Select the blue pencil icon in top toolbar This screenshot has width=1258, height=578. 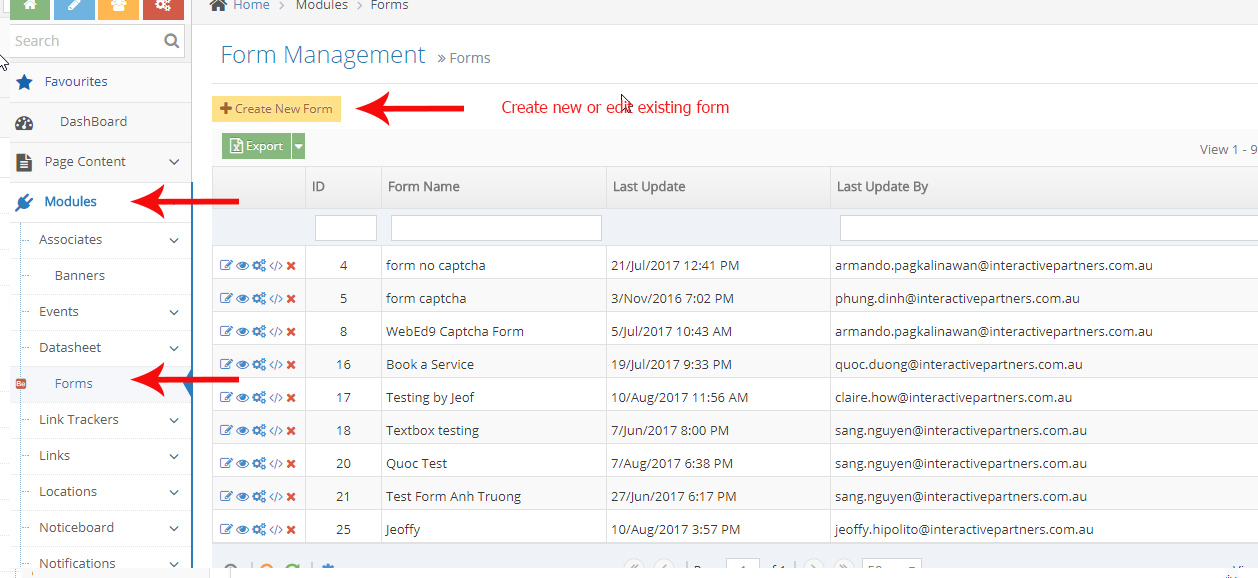72,8
